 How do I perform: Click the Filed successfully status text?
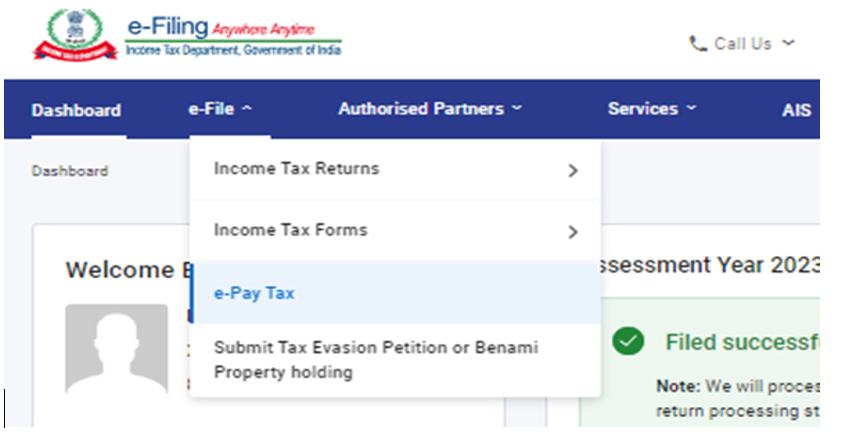742,342
